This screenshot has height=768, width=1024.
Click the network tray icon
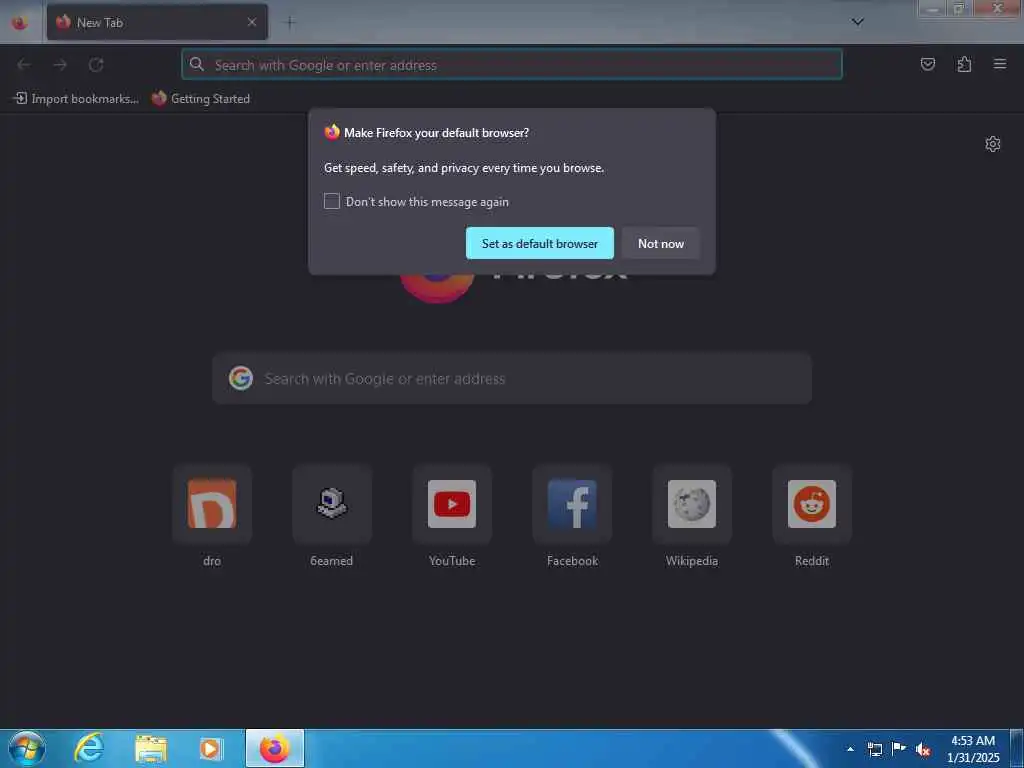coord(874,749)
